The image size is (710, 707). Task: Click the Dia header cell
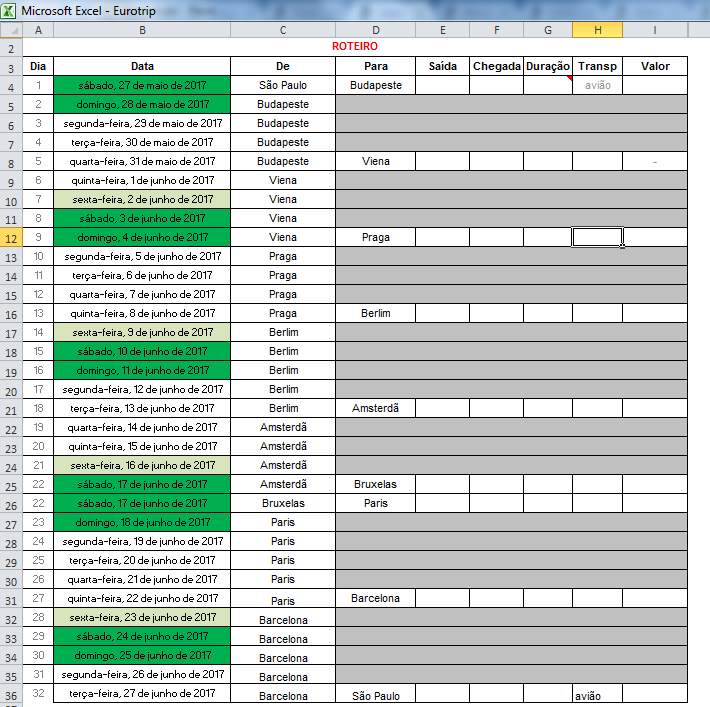38,66
